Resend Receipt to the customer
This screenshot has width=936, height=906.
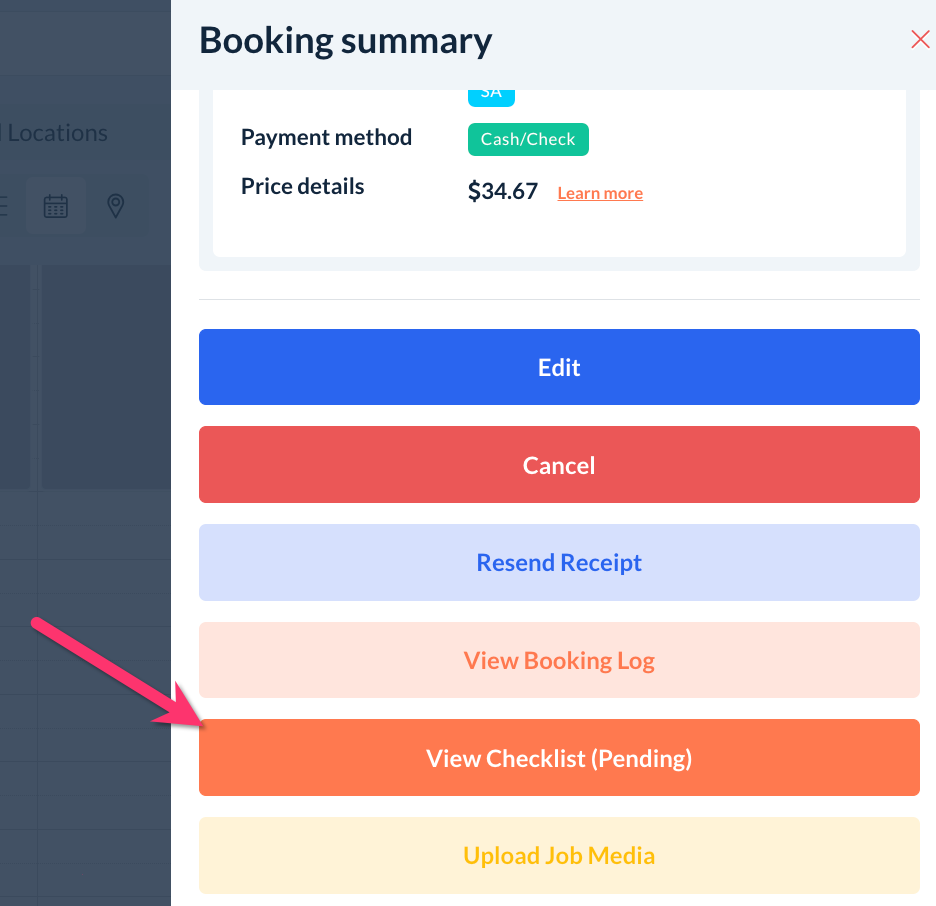tap(559, 563)
